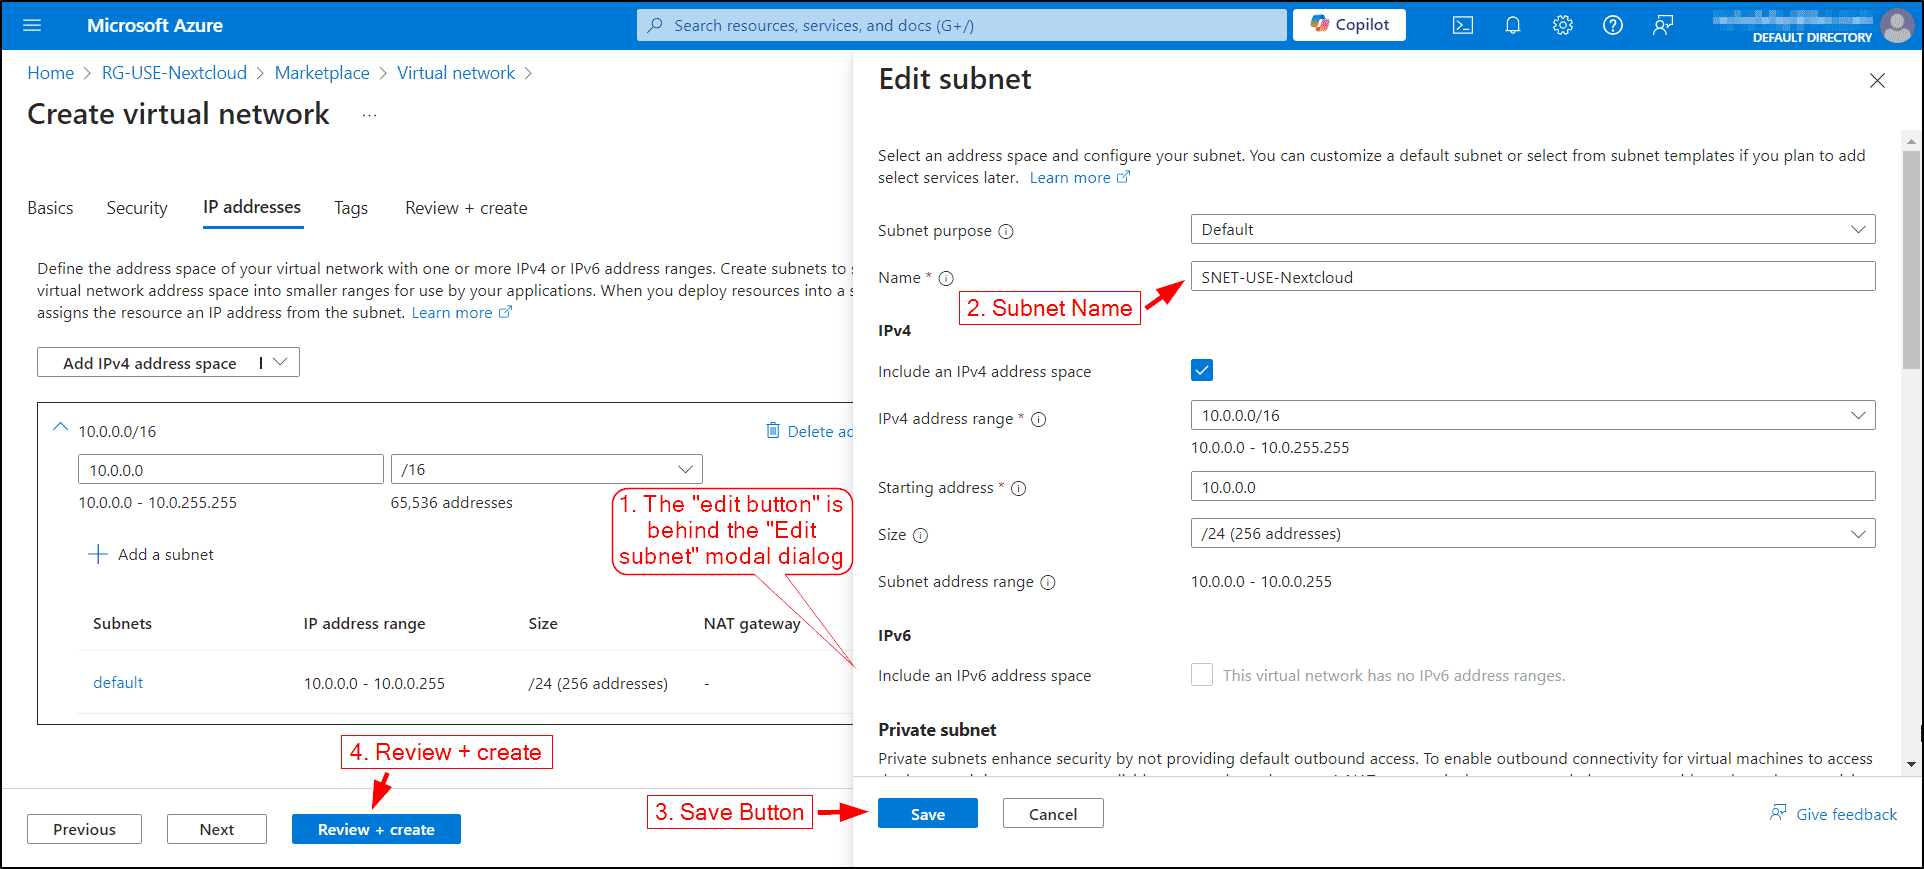Go to Marketplace breadcrumb

pos(322,73)
